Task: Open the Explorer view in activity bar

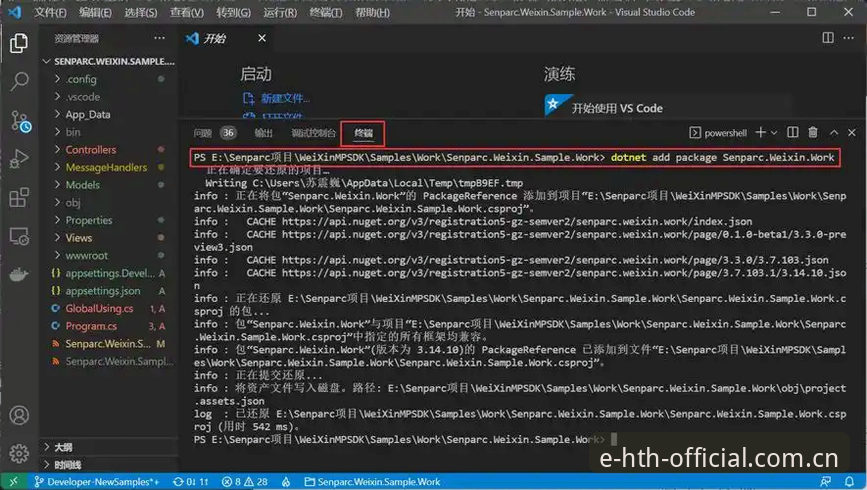Action: click(x=19, y=43)
